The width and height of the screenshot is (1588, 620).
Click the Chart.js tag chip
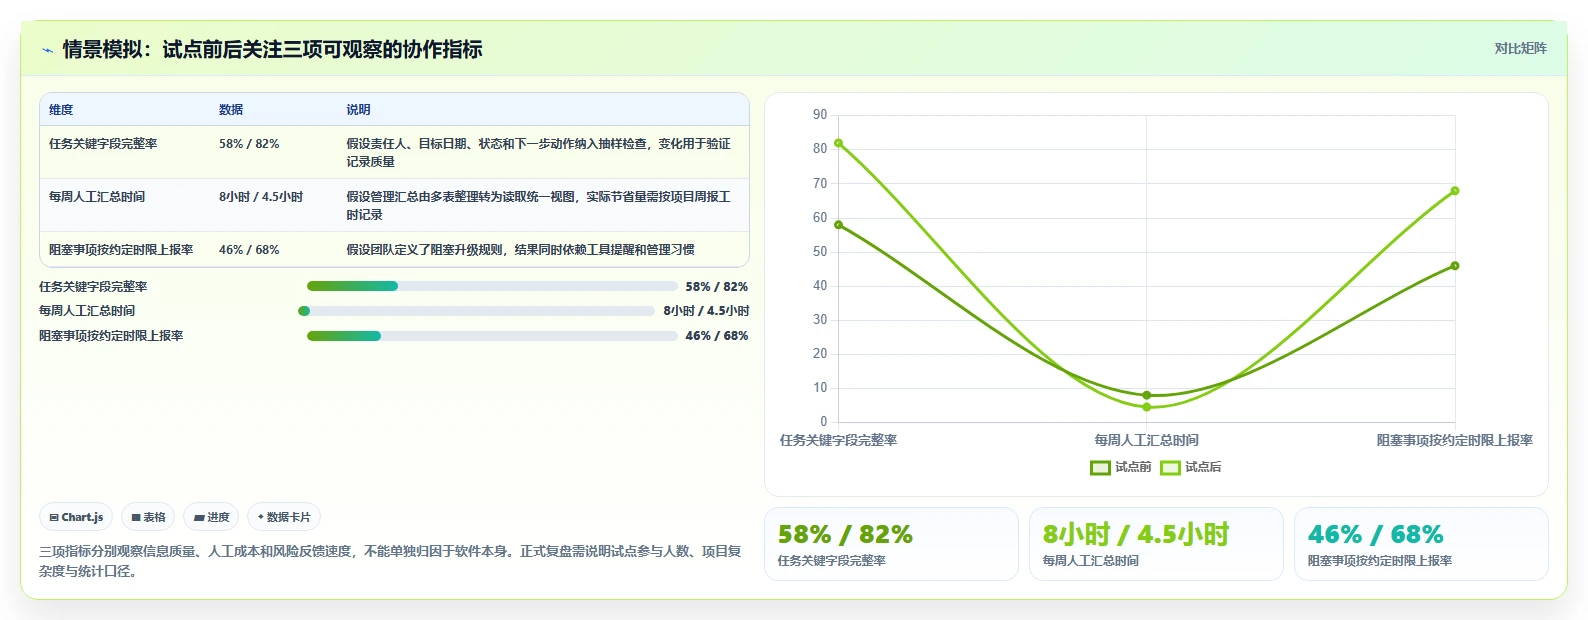click(76, 517)
